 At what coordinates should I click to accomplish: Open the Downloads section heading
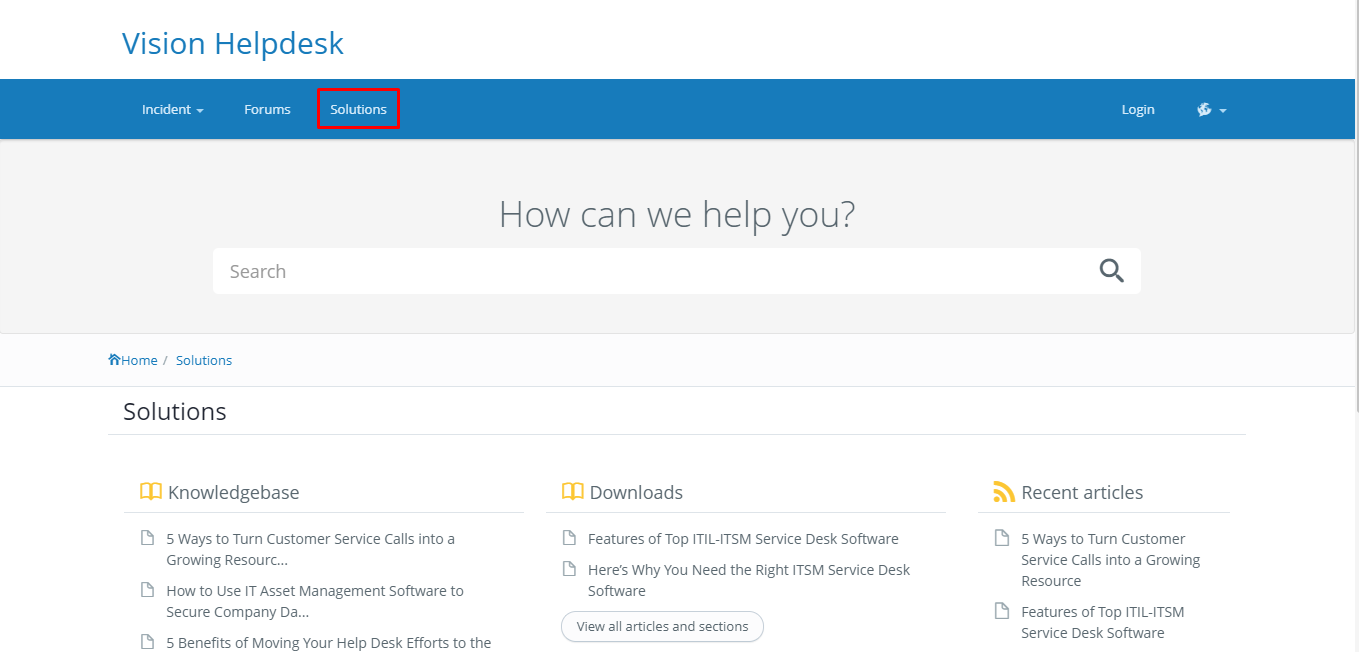(x=636, y=492)
